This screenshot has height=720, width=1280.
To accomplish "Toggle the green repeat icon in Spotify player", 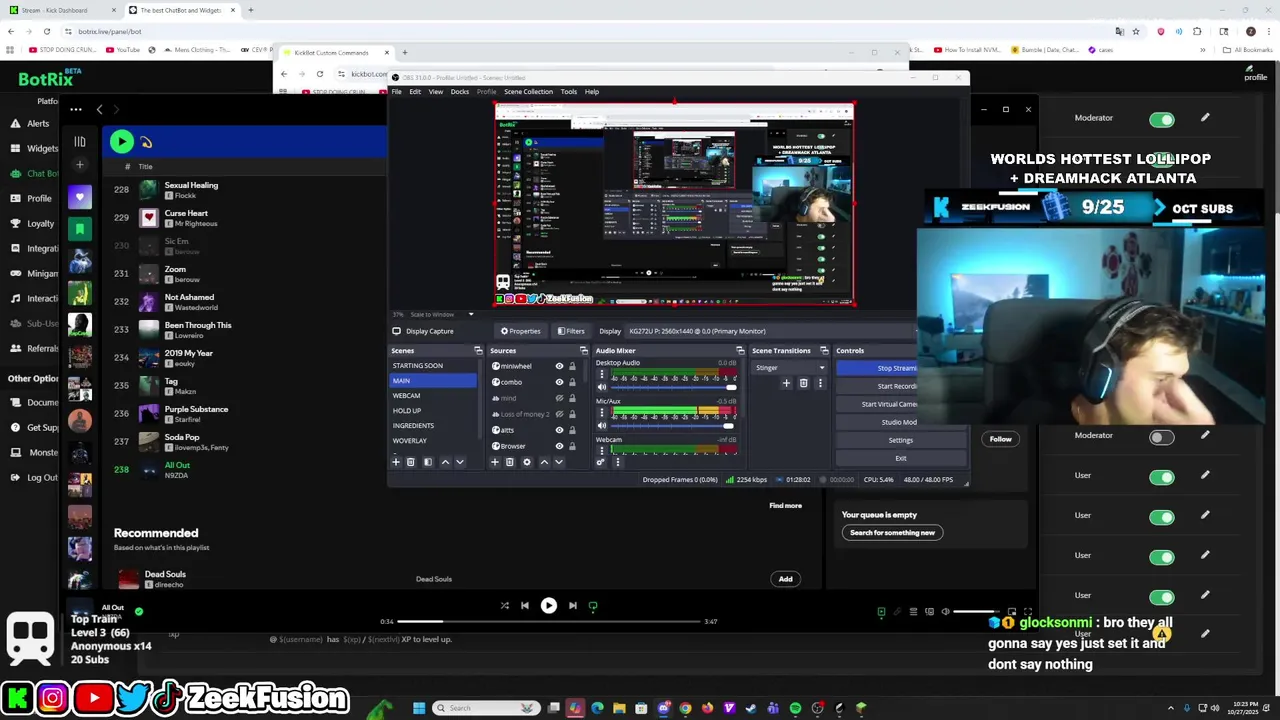I will tap(593, 605).
